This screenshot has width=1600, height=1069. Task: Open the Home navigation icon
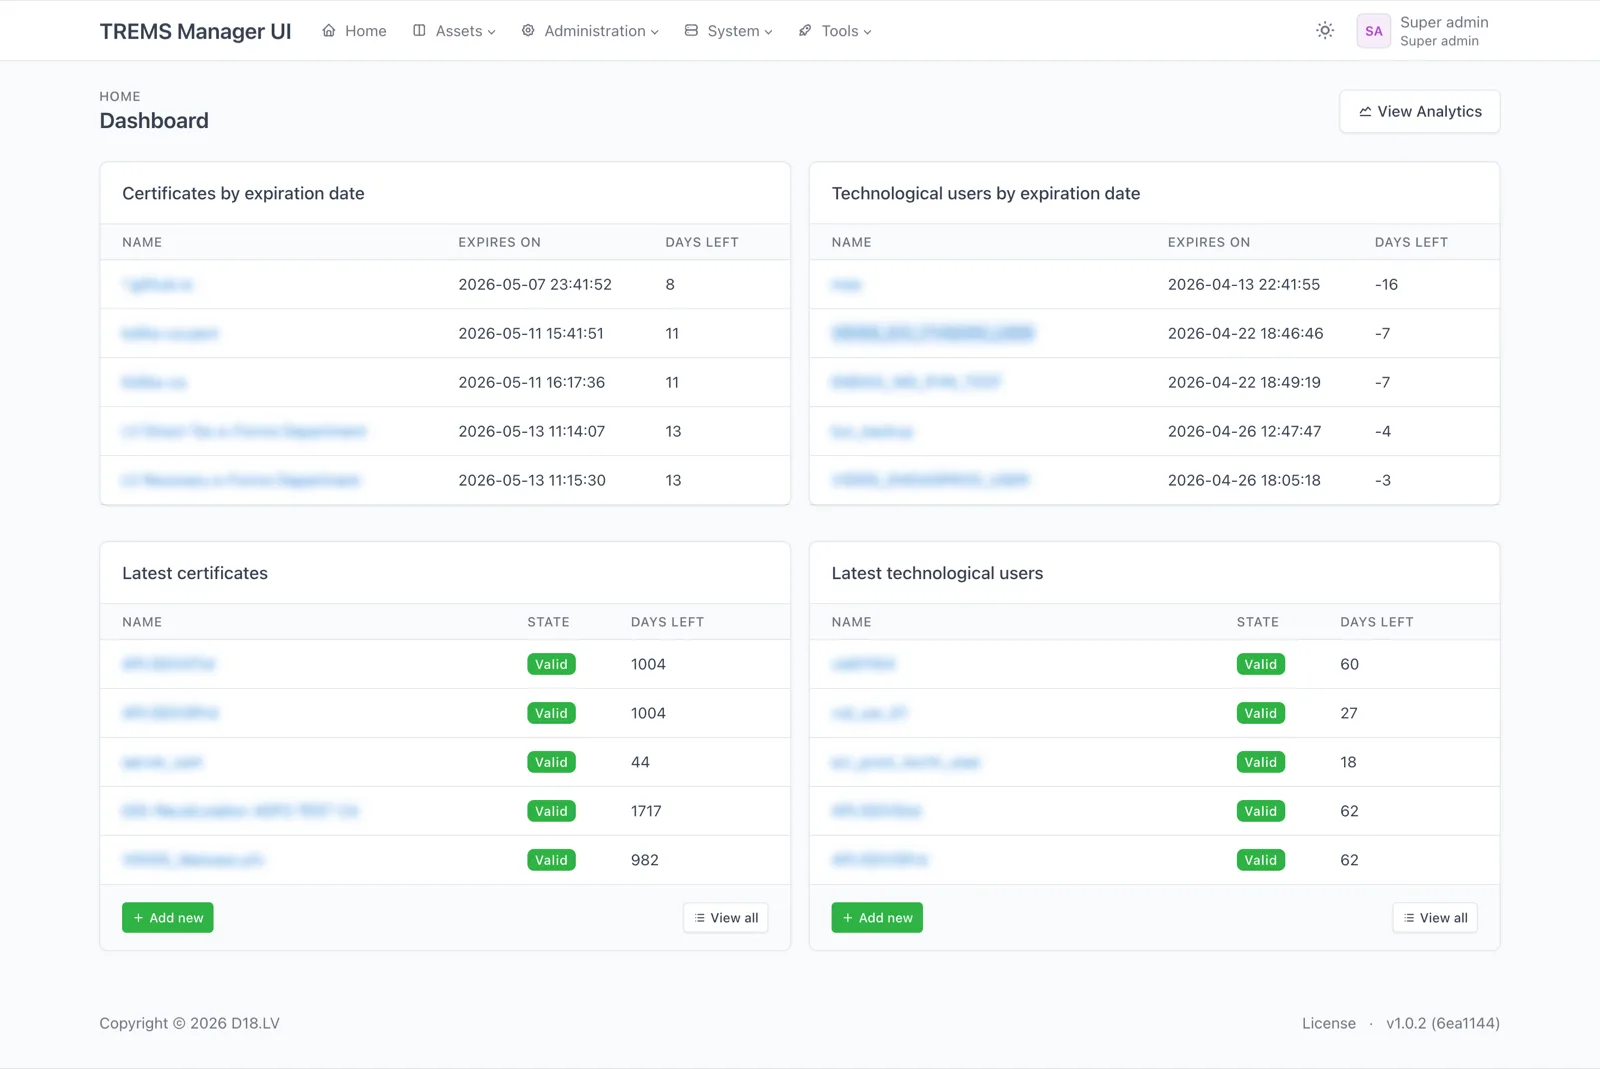(328, 31)
